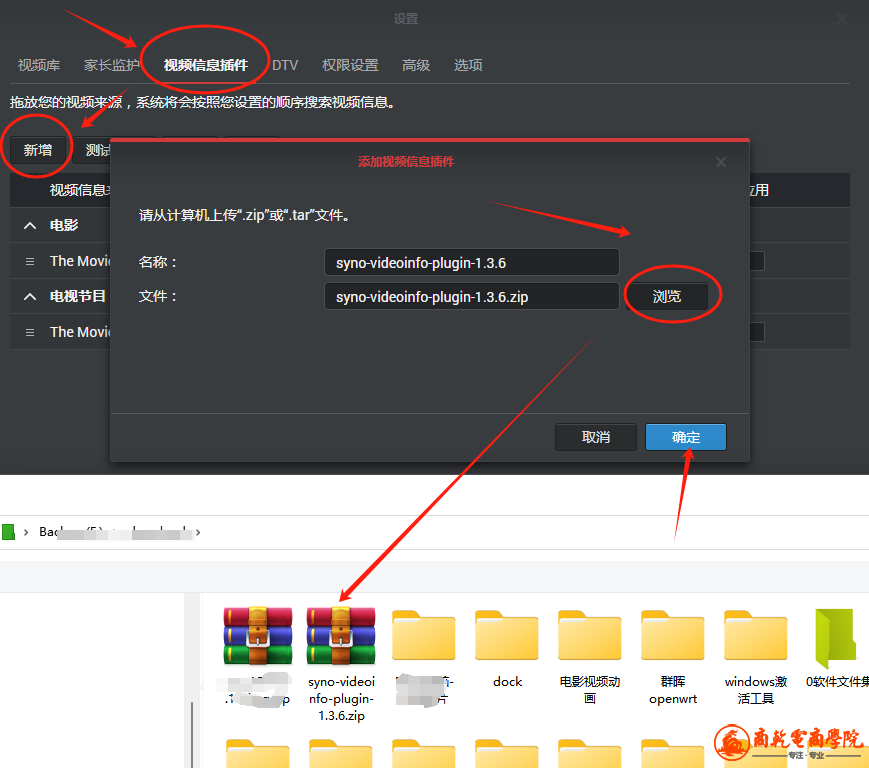This screenshot has width=869, height=768.
Task: Collapse the 电视节目 group
Action: pyautogui.click(x=30, y=296)
